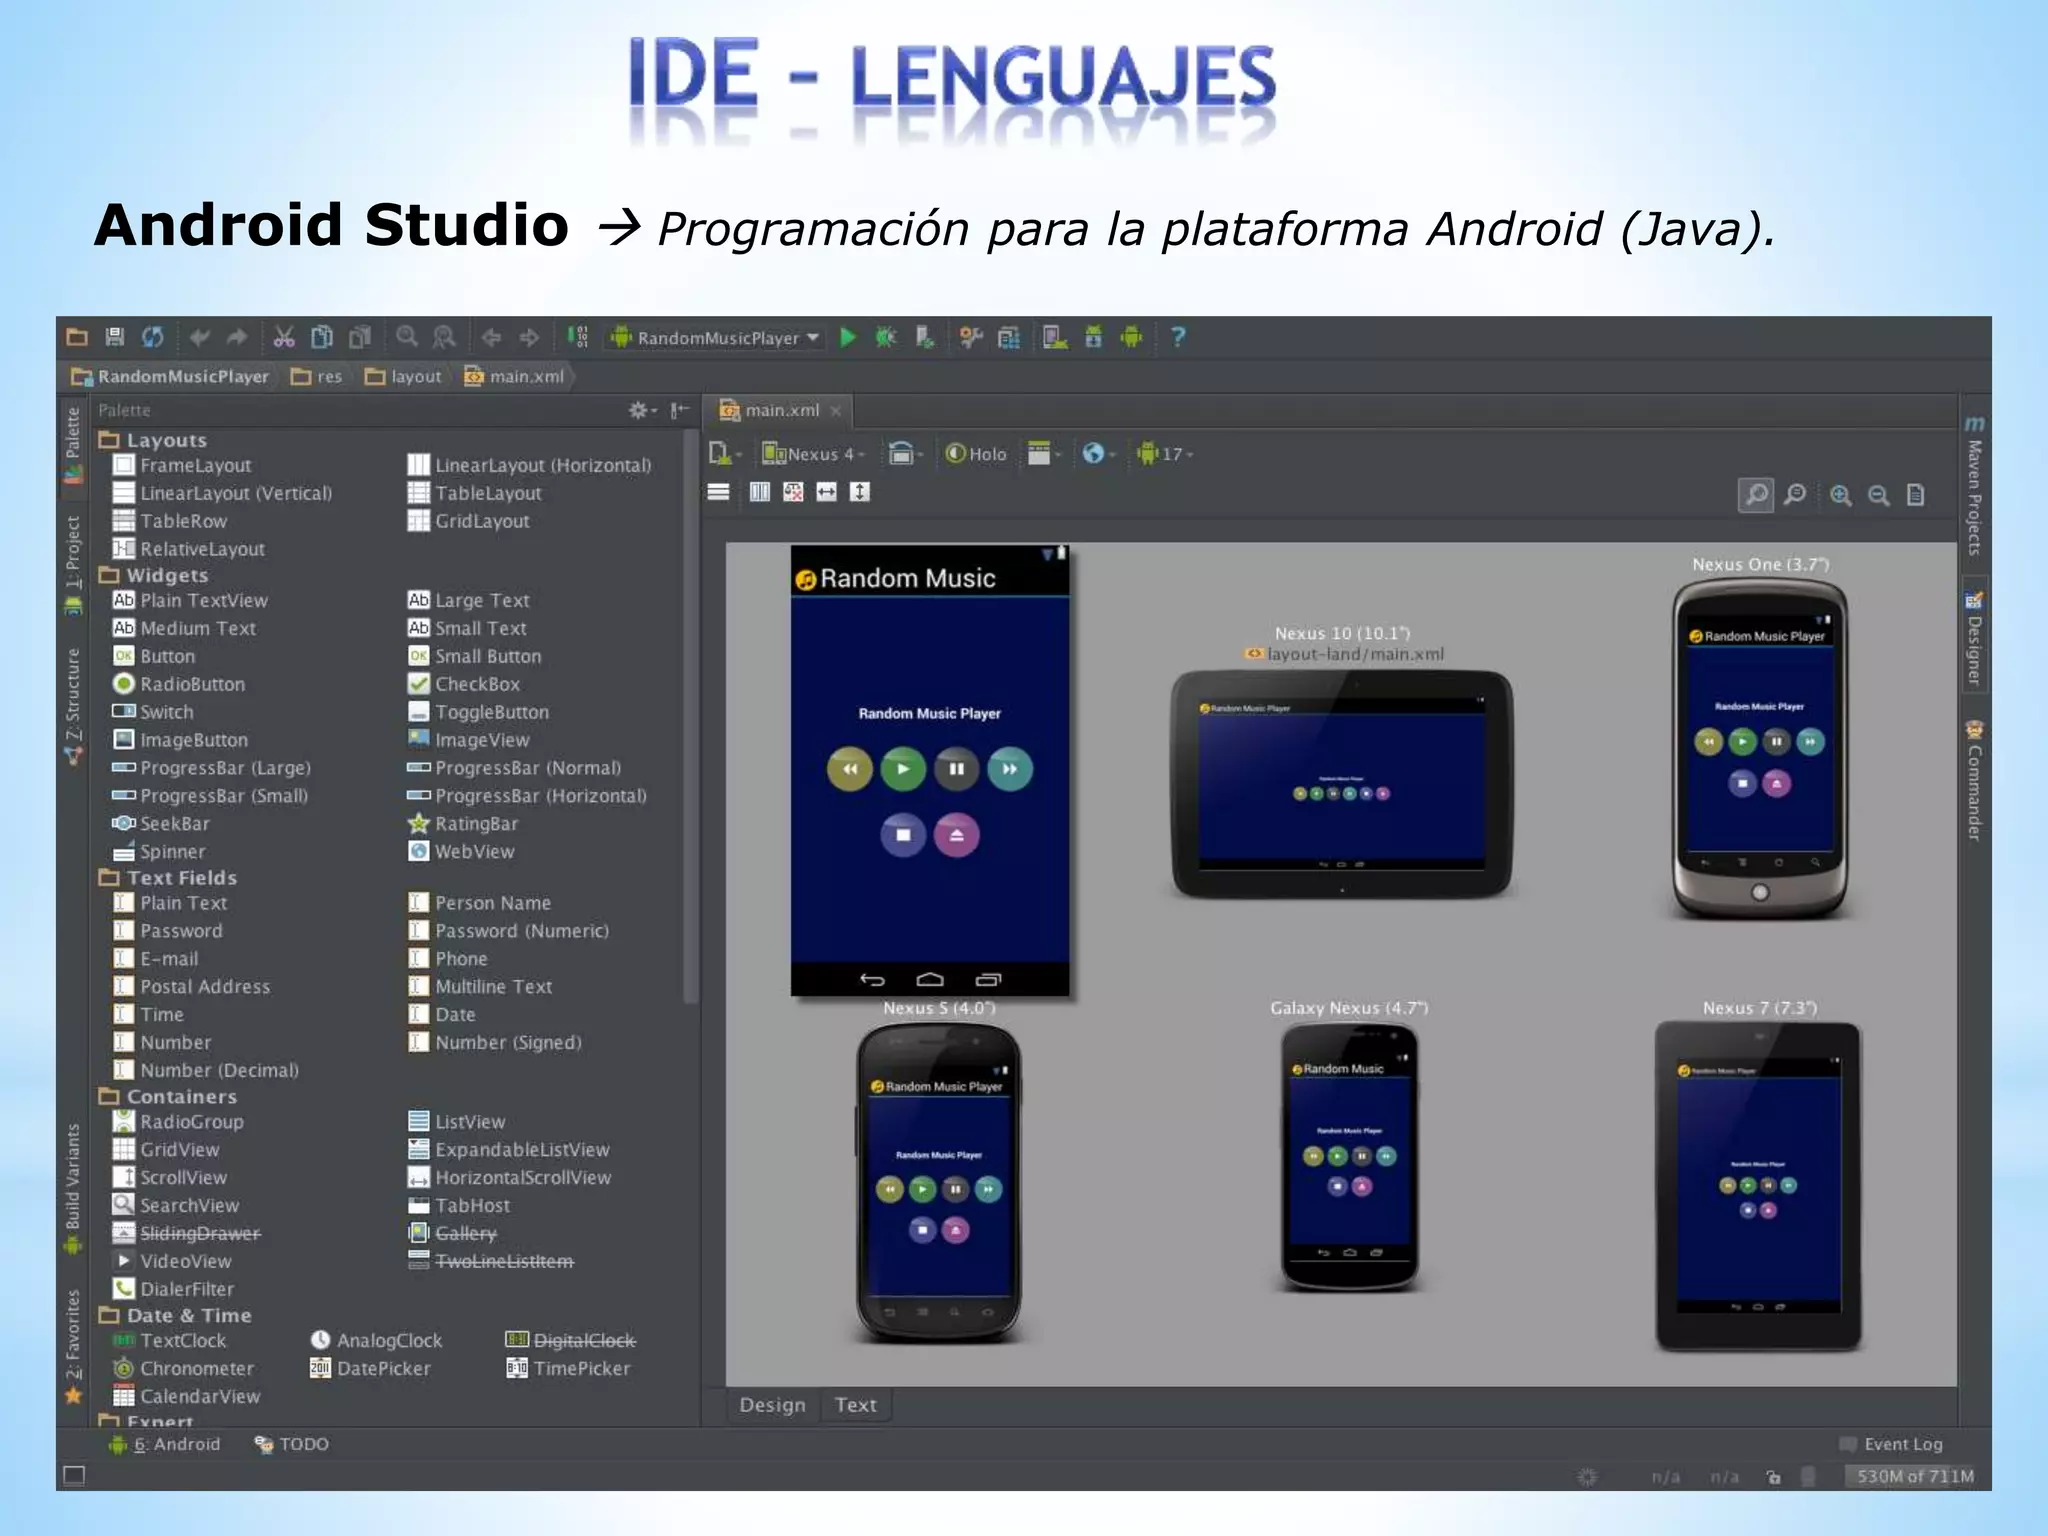Image resolution: width=2048 pixels, height=1536 pixels.
Task: Select the Nexus 7 device preview
Action: pyautogui.click(x=1759, y=1186)
